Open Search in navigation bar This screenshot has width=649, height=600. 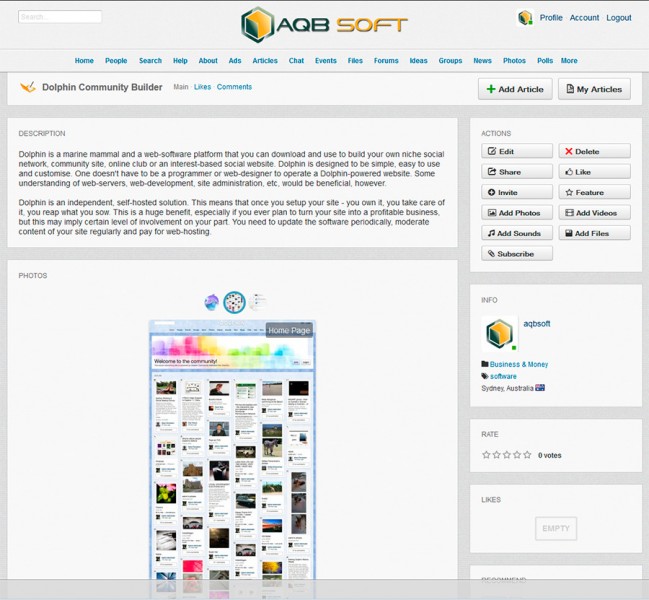click(150, 60)
